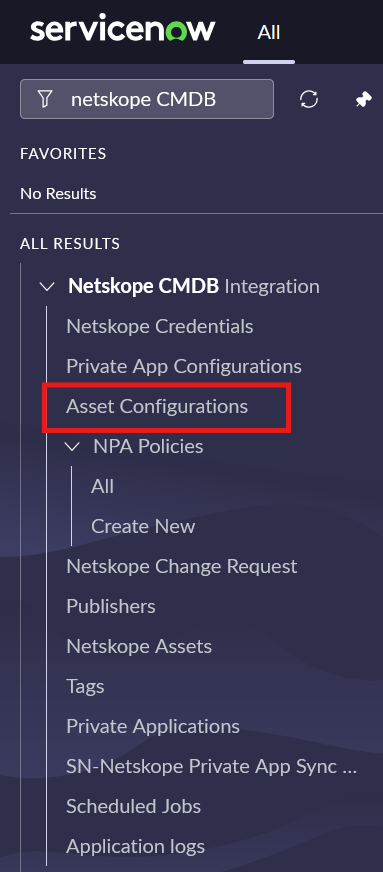The width and height of the screenshot is (383, 872).
Task: Click the ServiceNow logo
Action: coord(122,30)
